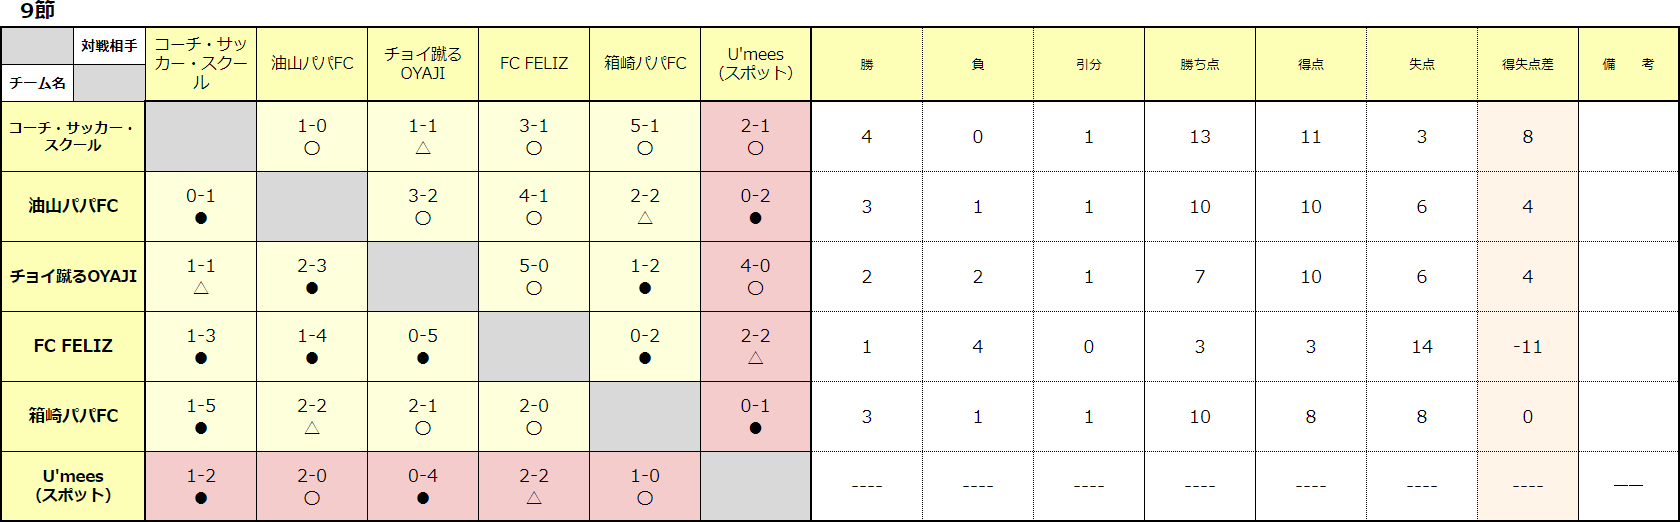Click the 油山パパFC row label
The image size is (1680, 522).
tap(73, 206)
